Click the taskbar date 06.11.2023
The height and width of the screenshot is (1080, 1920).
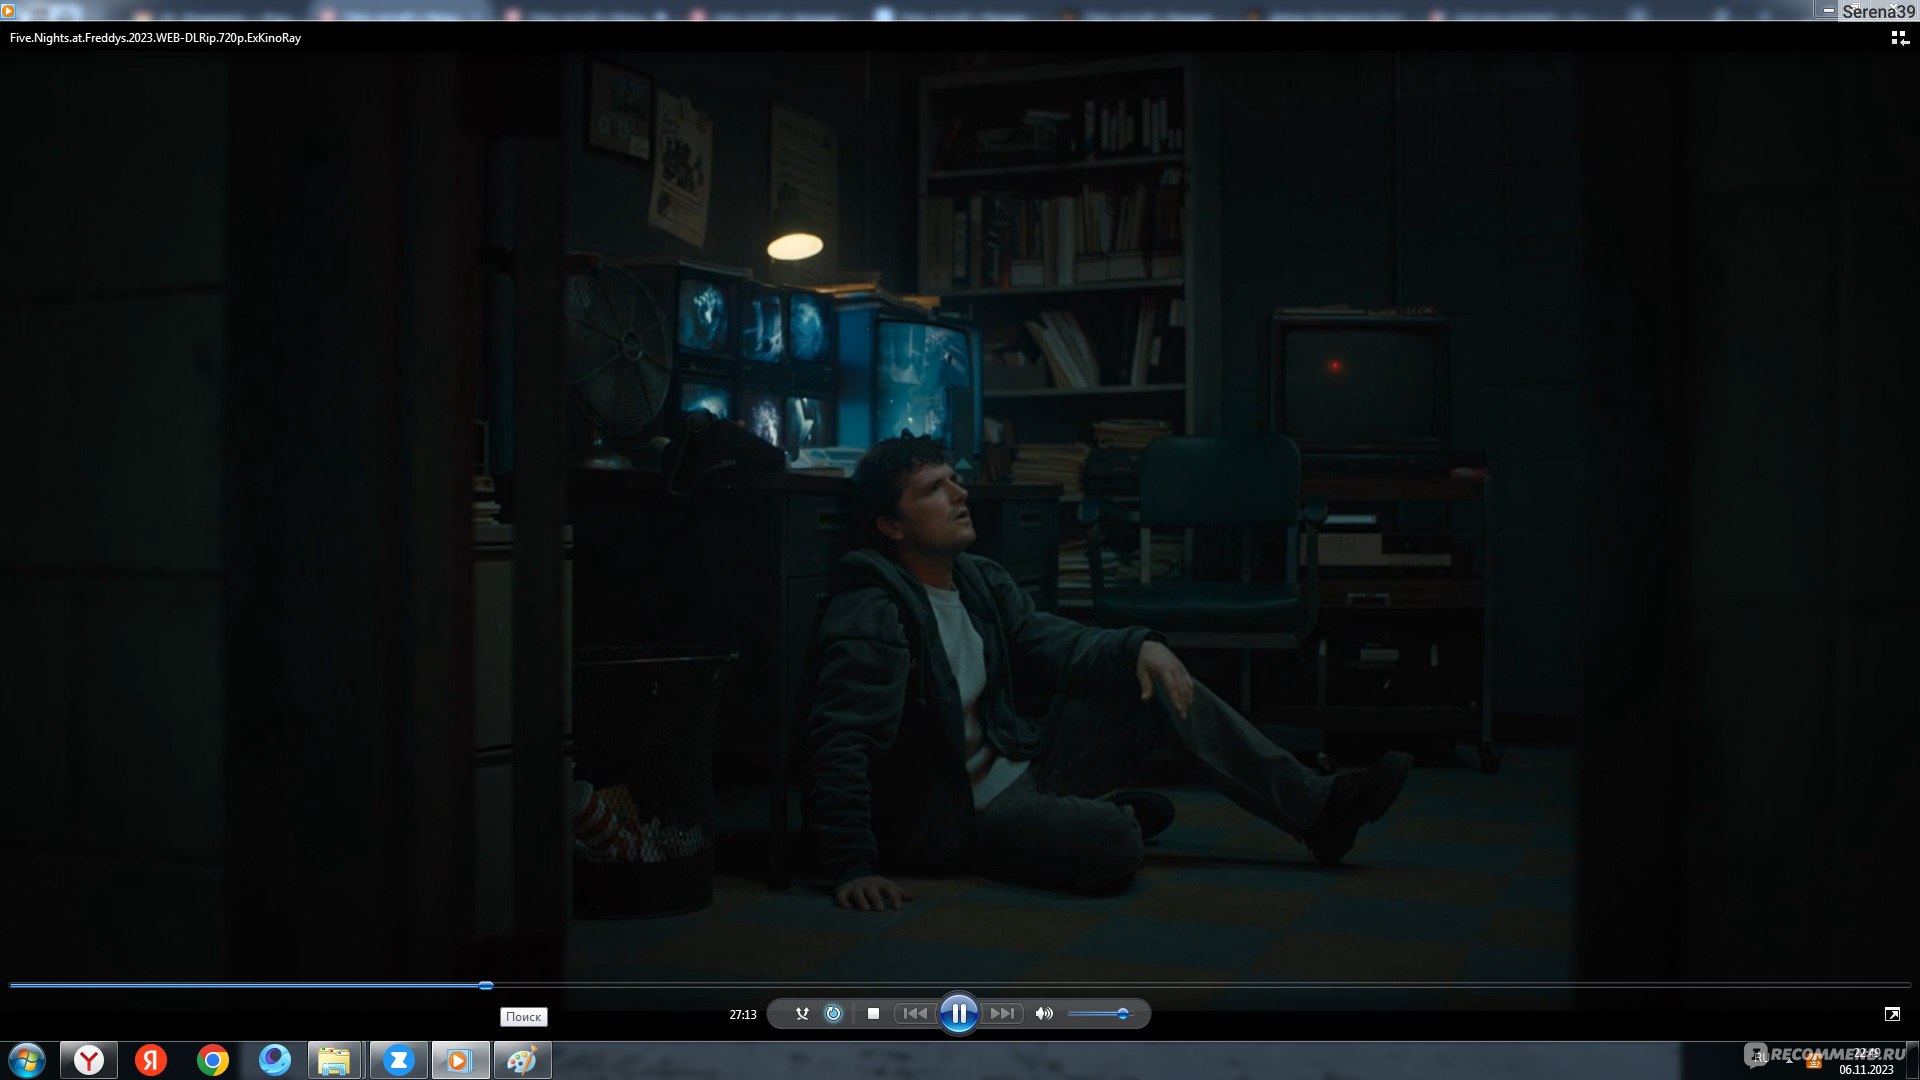pos(1866,1069)
